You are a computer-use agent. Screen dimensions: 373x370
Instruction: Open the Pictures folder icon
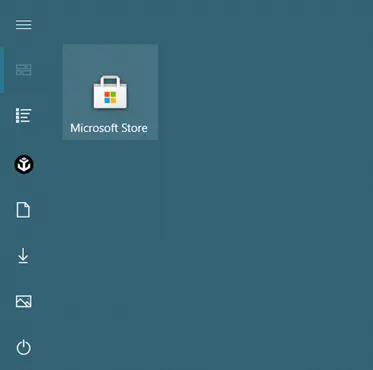coord(24,301)
